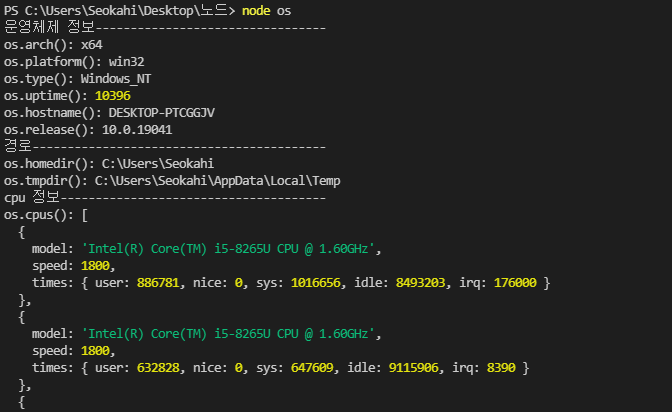Click the idle time value '8493203'
This screenshot has height=412, width=672.
tap(420, 283)
